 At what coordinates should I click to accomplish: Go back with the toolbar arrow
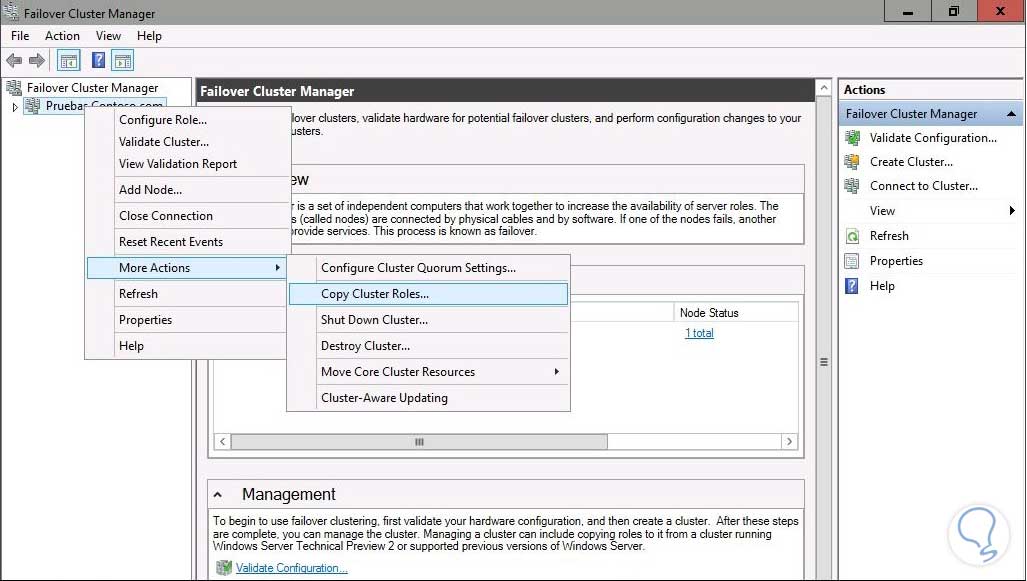[x=14, y=61]
